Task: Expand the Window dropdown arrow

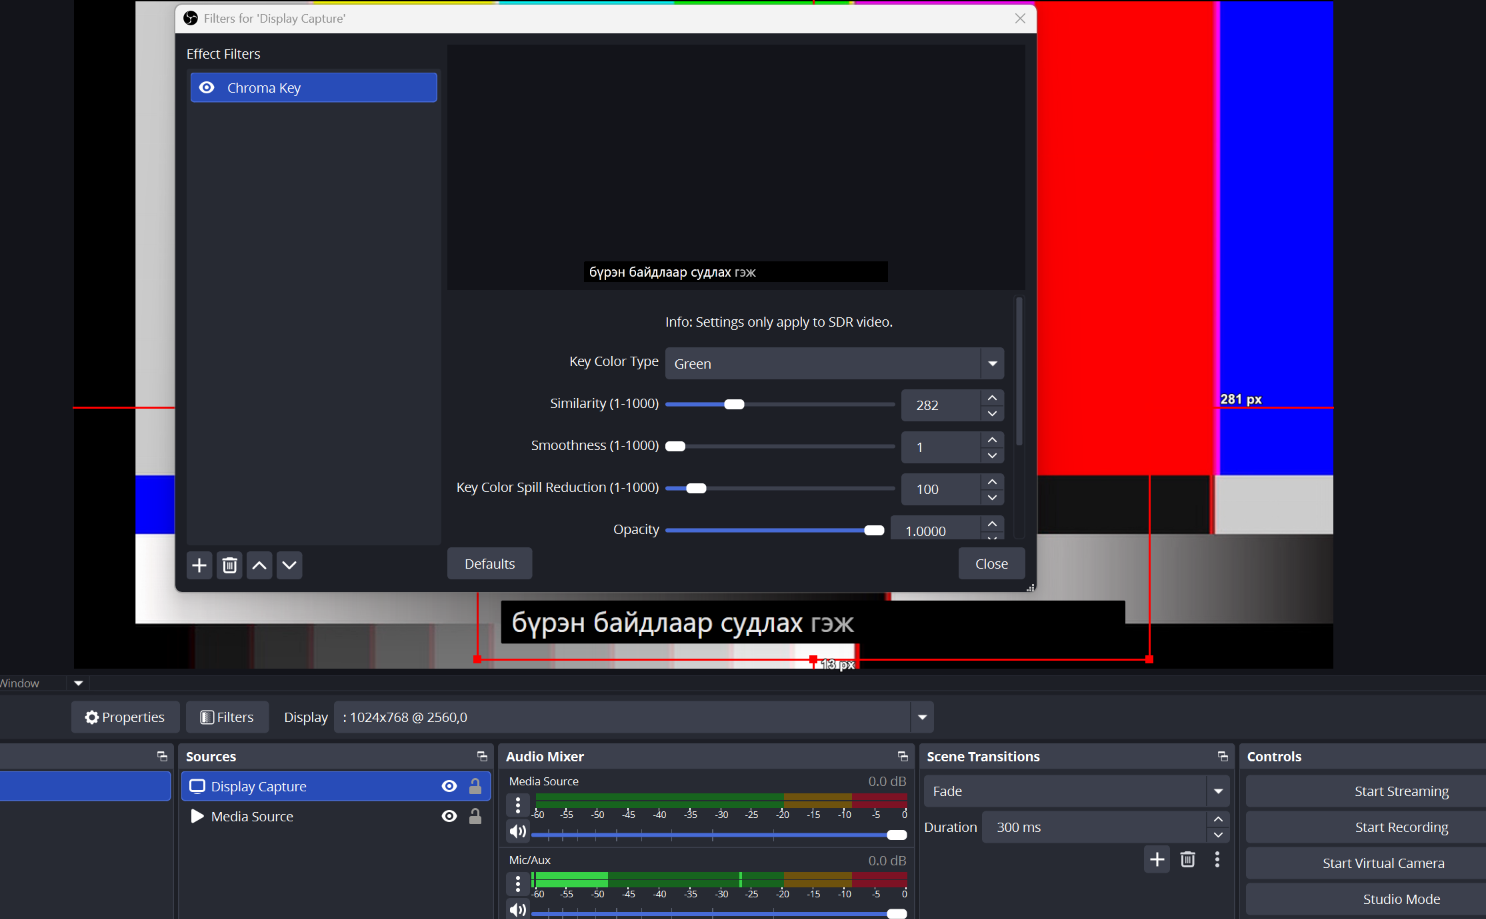Action: coord(78,684)
